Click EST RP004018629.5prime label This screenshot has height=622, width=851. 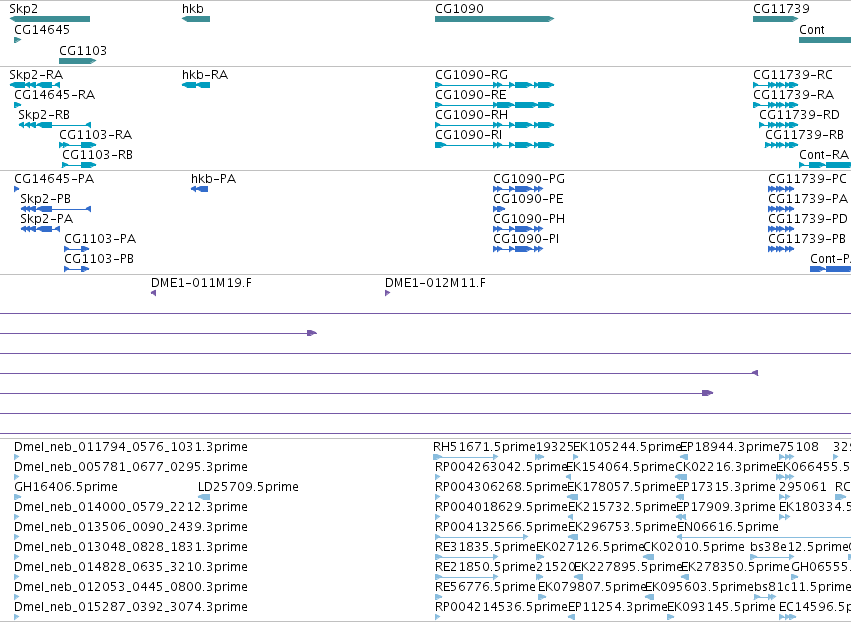coord(501,507)
